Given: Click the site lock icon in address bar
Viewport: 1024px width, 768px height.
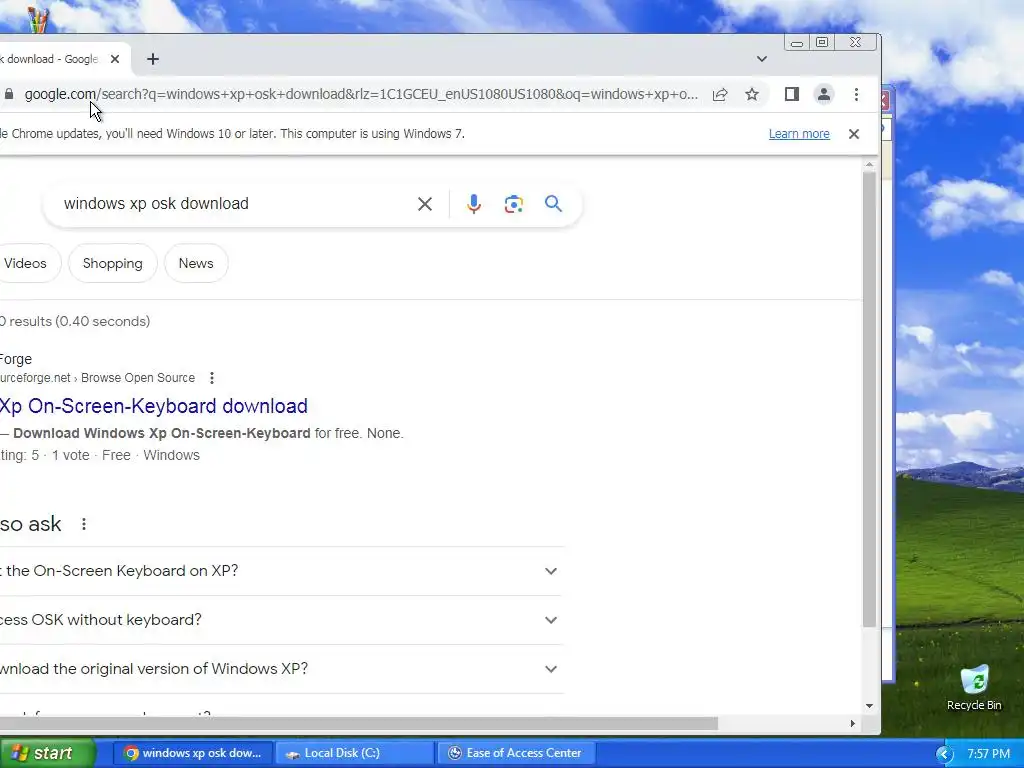Looking at the screenshot, I should (9, 94).
